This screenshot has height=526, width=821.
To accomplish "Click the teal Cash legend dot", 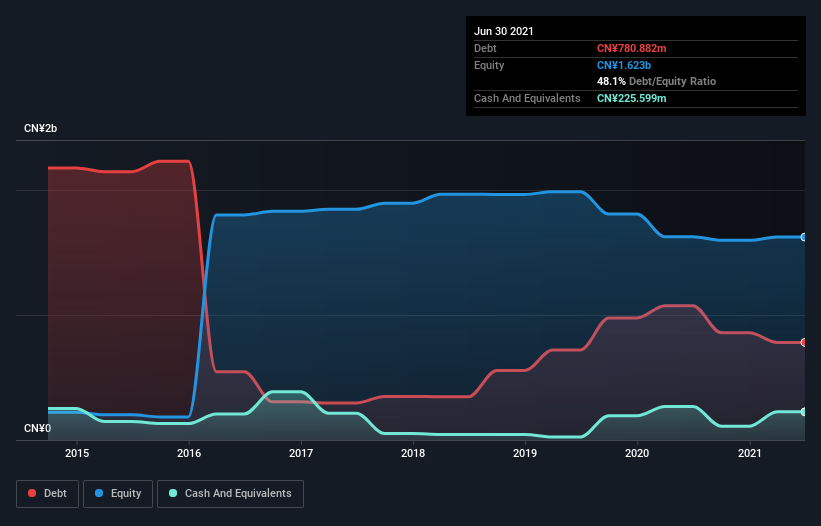I will tap(173, 493).
